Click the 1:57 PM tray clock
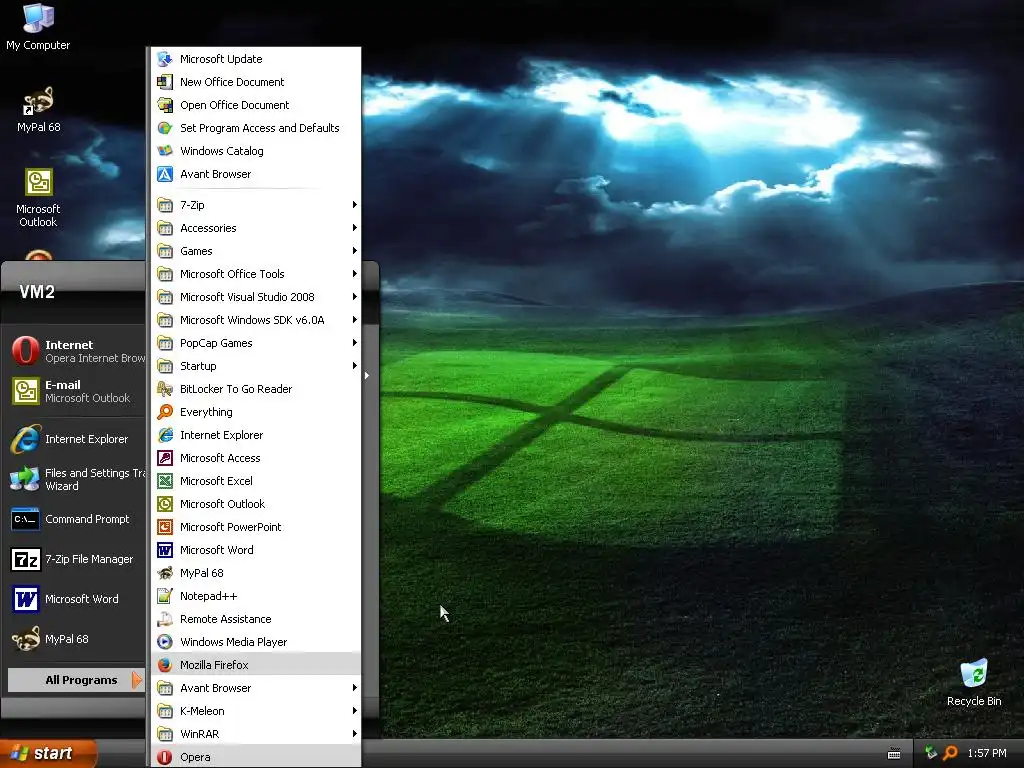Screen dimensions: 1024x768 [x=987, y=753]
